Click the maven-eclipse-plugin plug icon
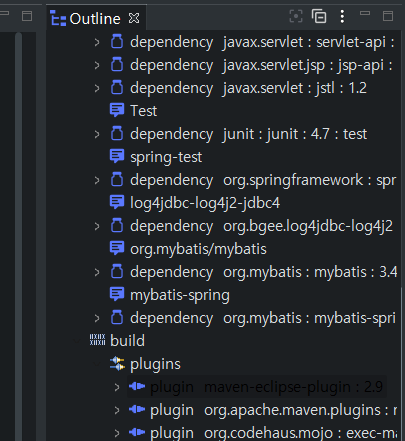 137,386
